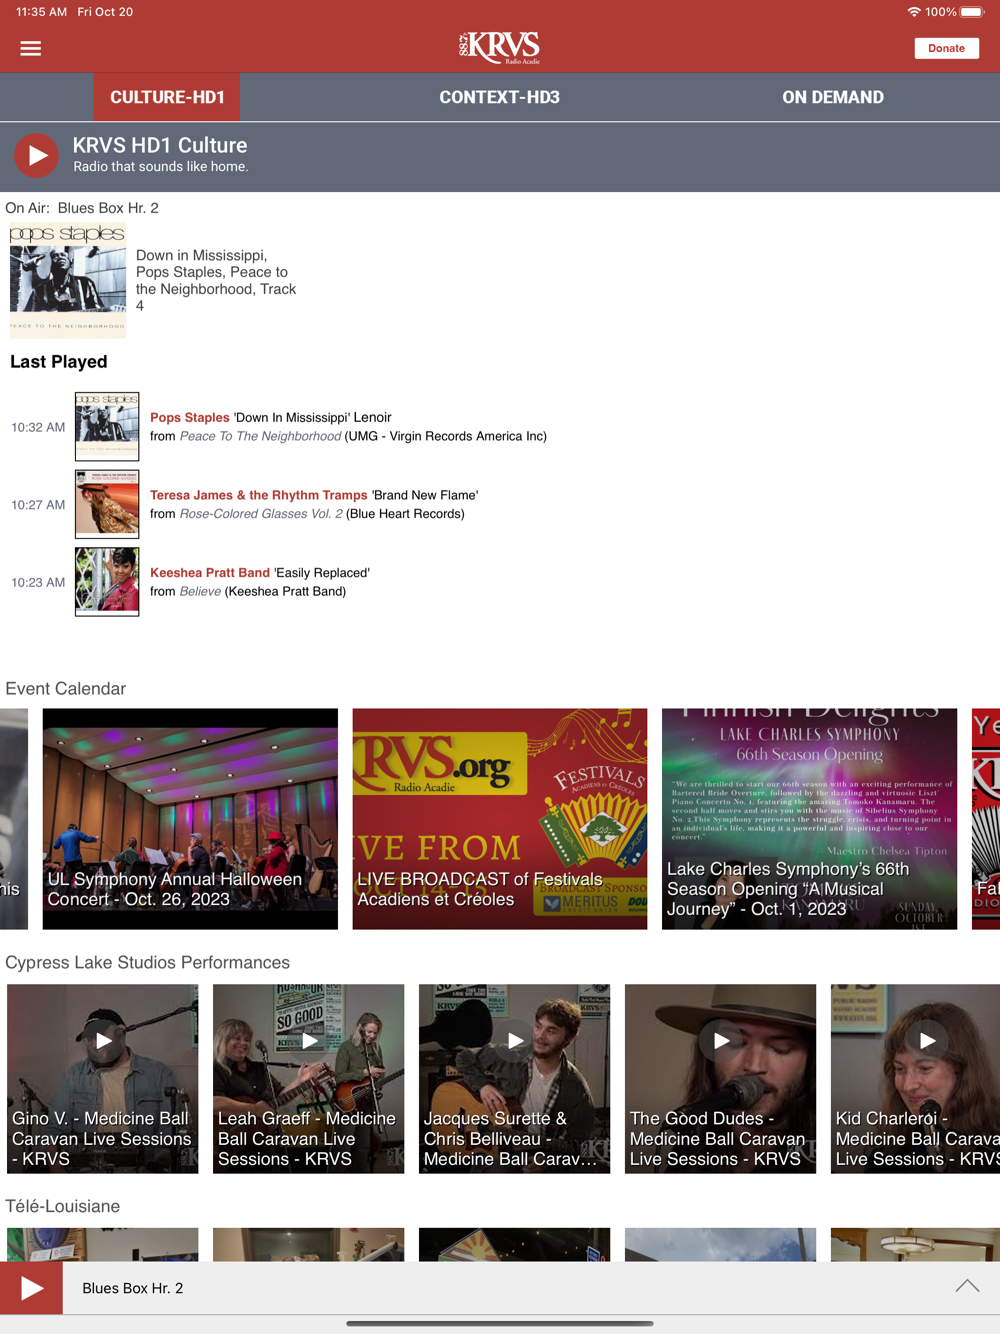
Task: Tap the On Air: Blues Box Hr. 2 label
Action: [x=82, y=208]
